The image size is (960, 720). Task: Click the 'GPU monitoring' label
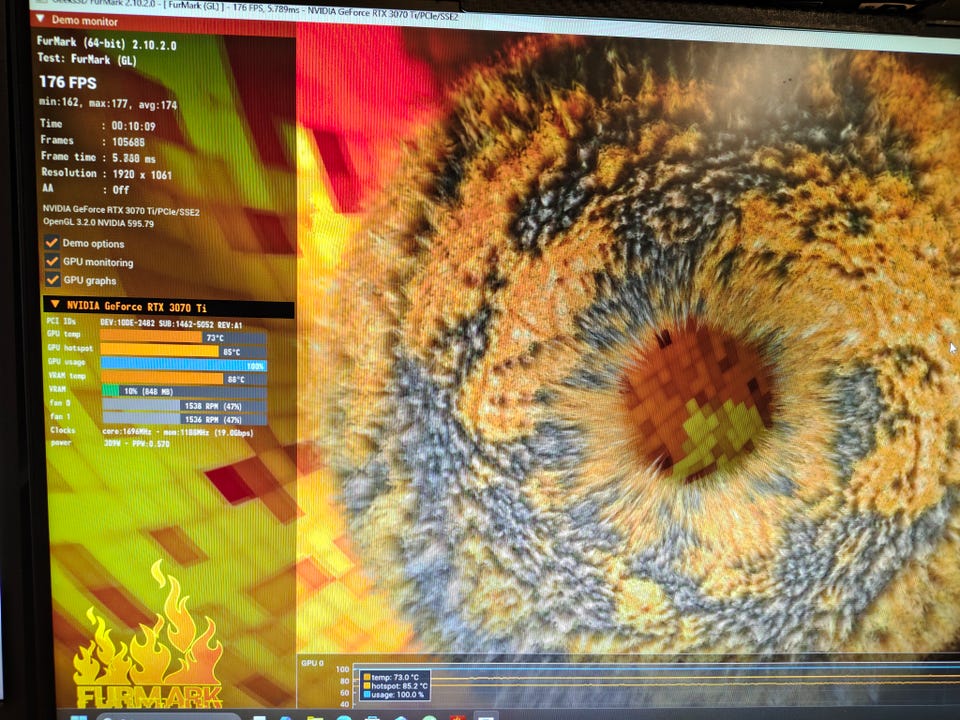point(98,262)
